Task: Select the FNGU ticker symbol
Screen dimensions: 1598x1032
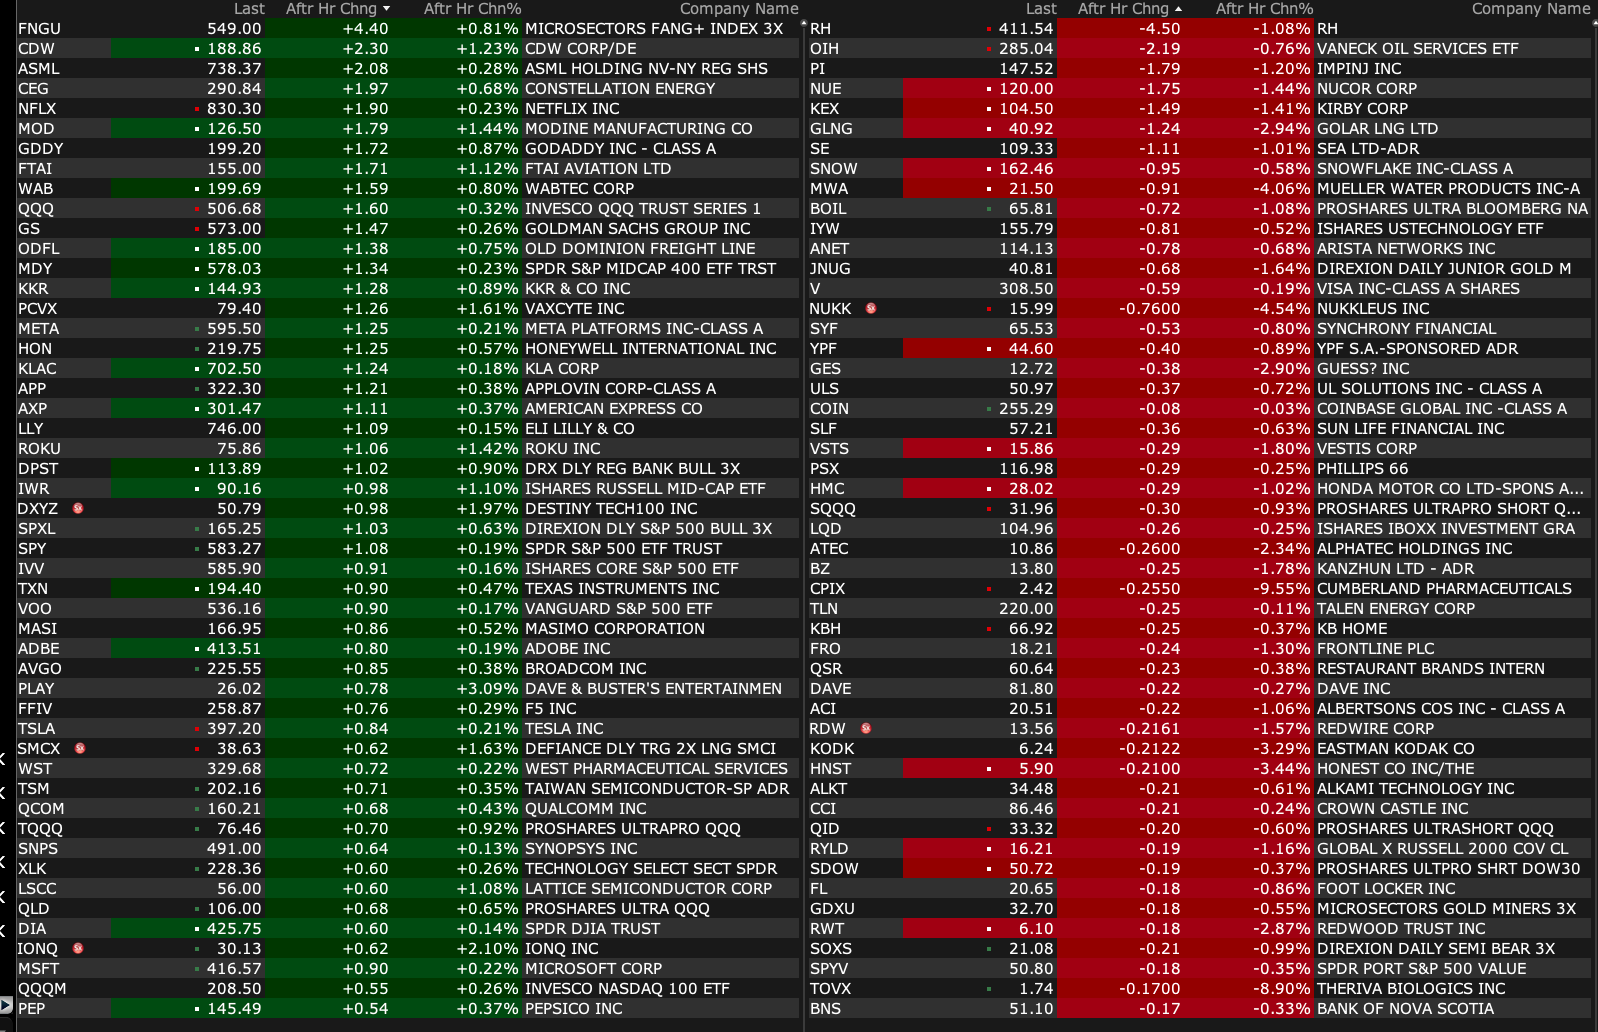Action: coord(39,29)
